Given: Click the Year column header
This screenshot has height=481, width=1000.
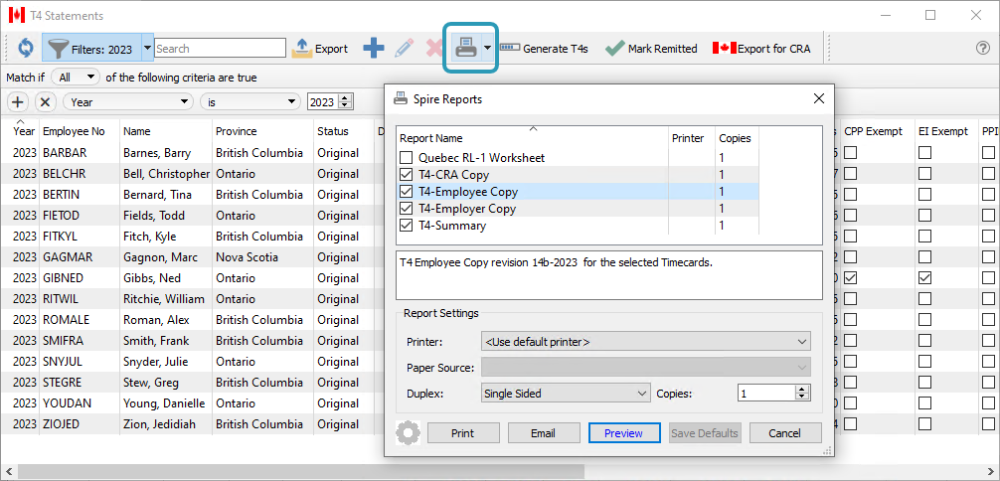Looking at the screenshot, I should 24,131.
